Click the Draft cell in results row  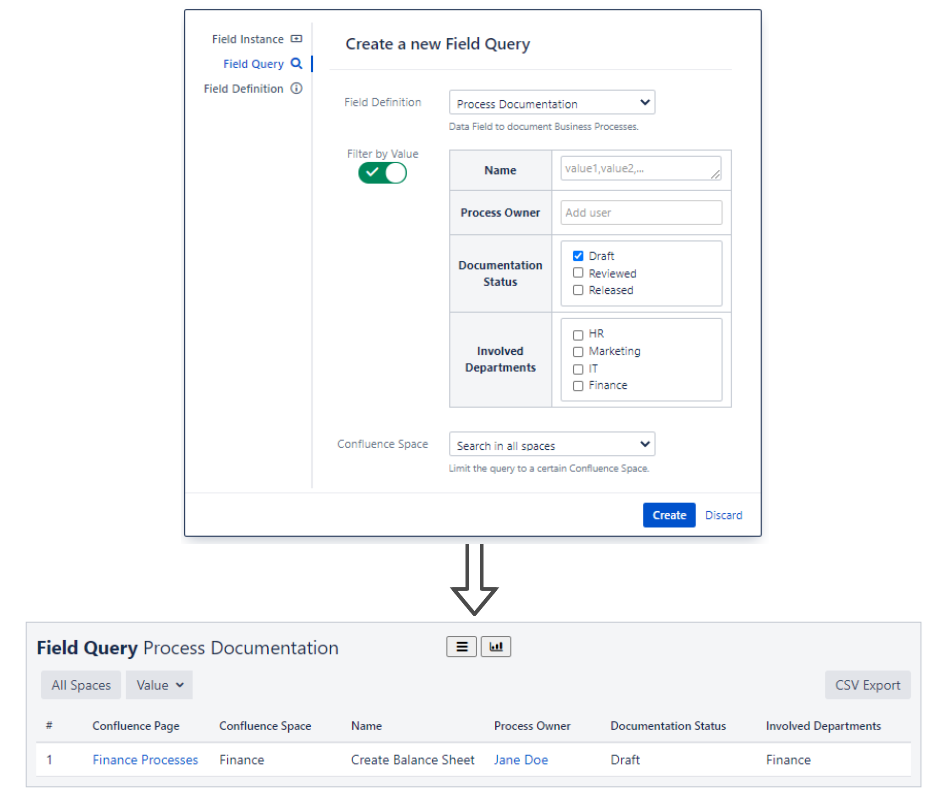625,760
